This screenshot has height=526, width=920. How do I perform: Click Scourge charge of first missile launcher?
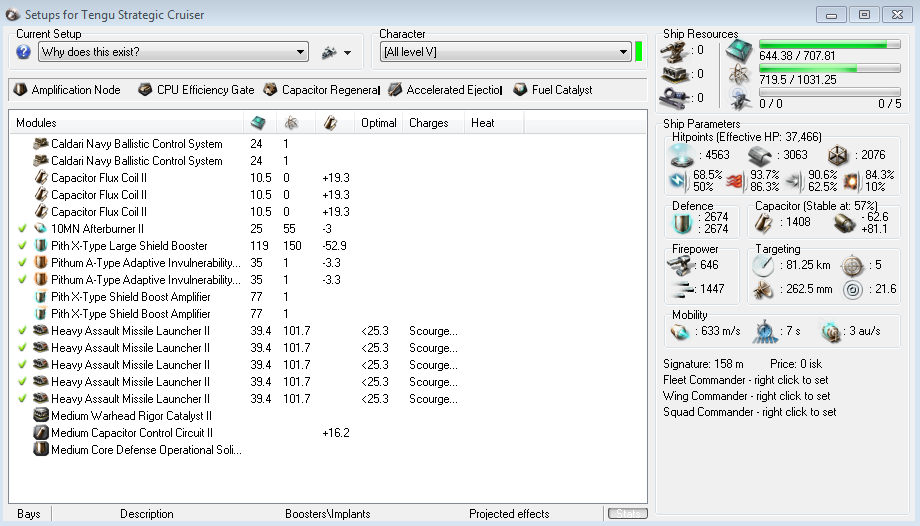[433, 331]
